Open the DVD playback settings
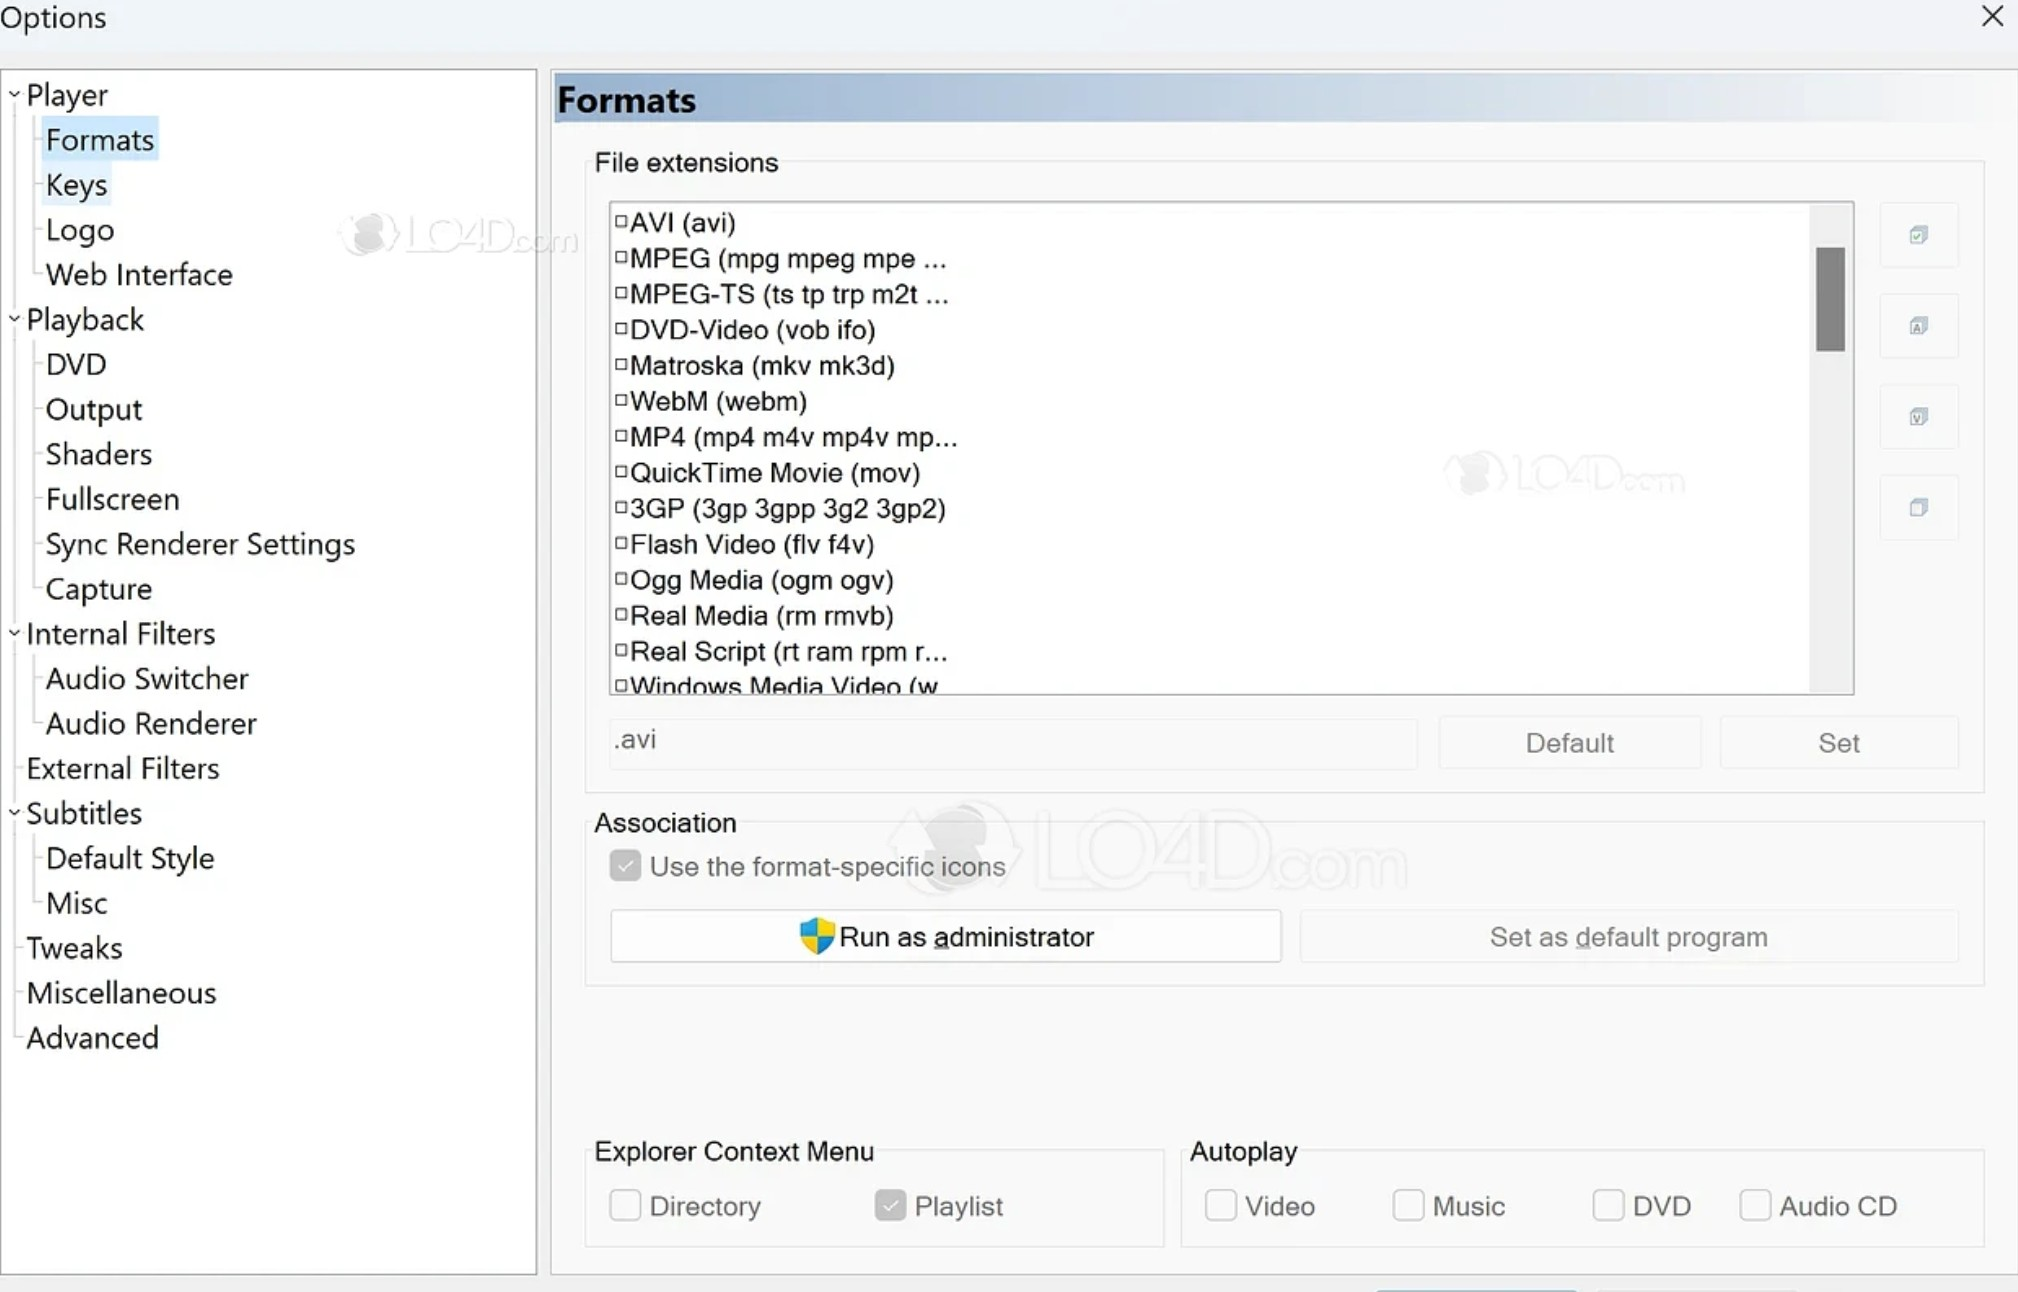Screen dimensions: 2018x1292 coord(76,364)
